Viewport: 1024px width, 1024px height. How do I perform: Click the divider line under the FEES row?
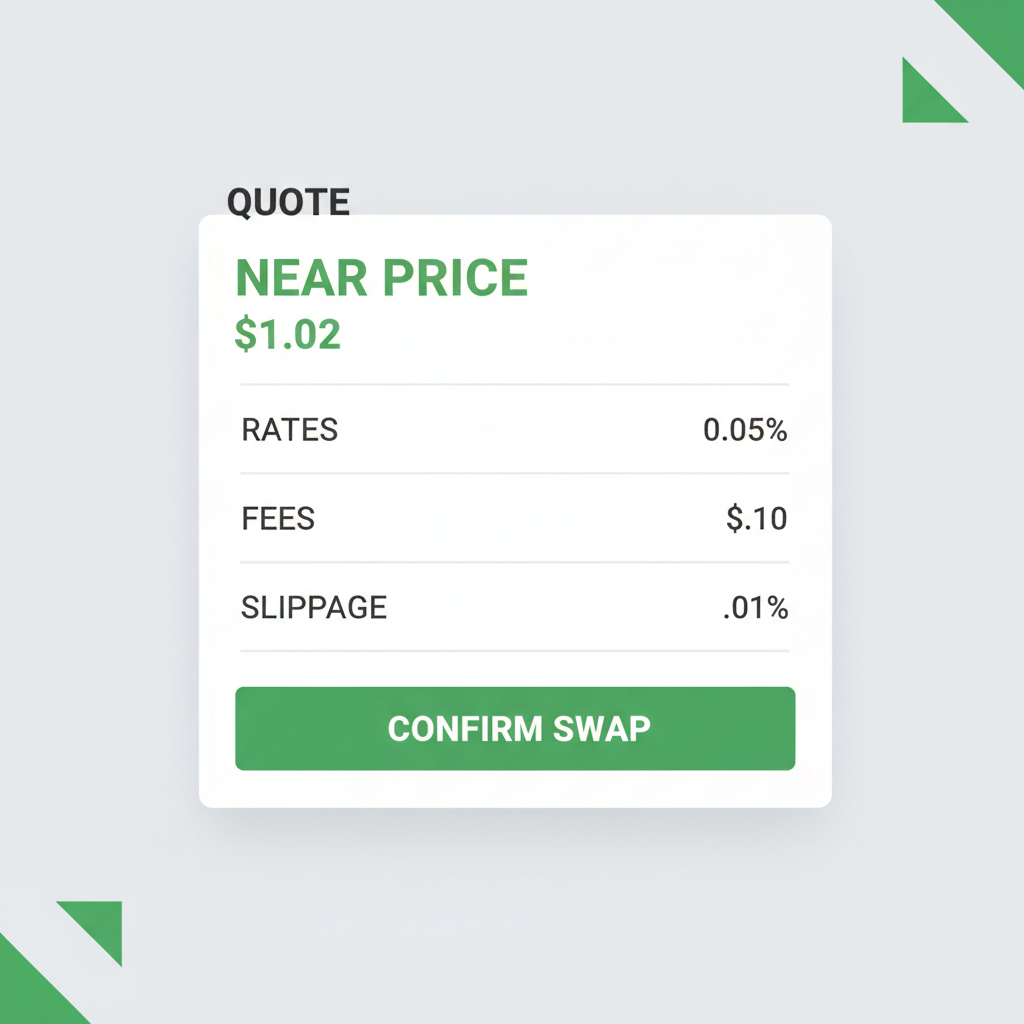(x=514, y=561)
